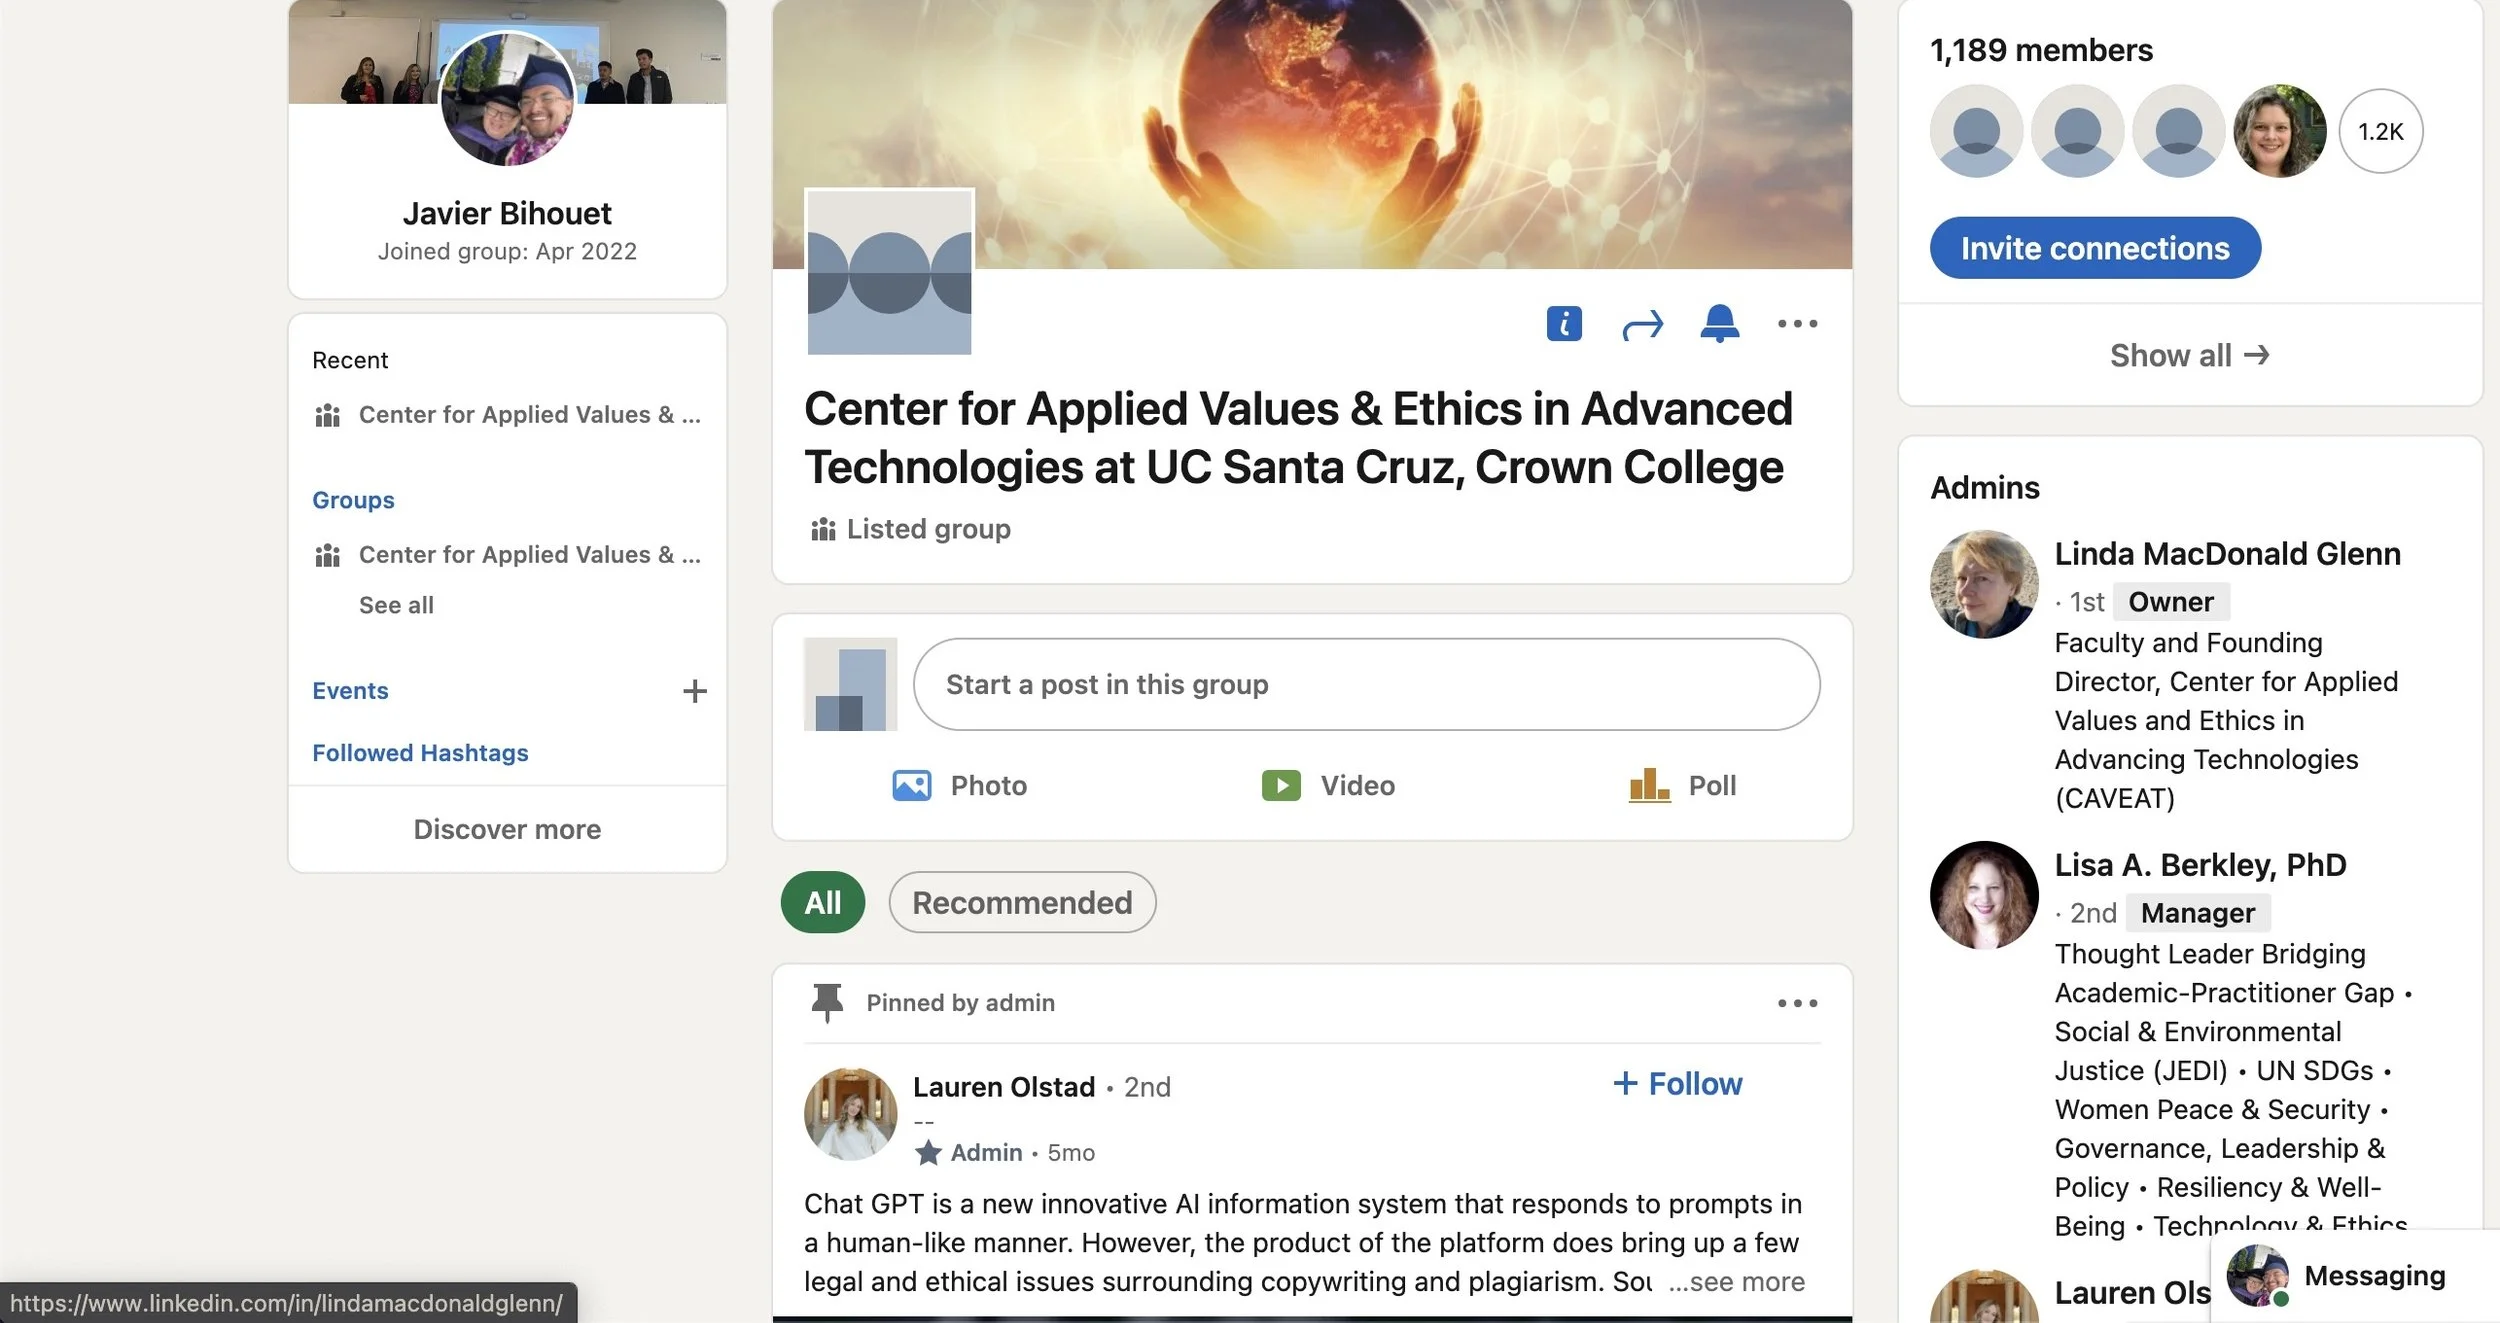
Task: Select the All feed filter
Action: tap(822, 903)
